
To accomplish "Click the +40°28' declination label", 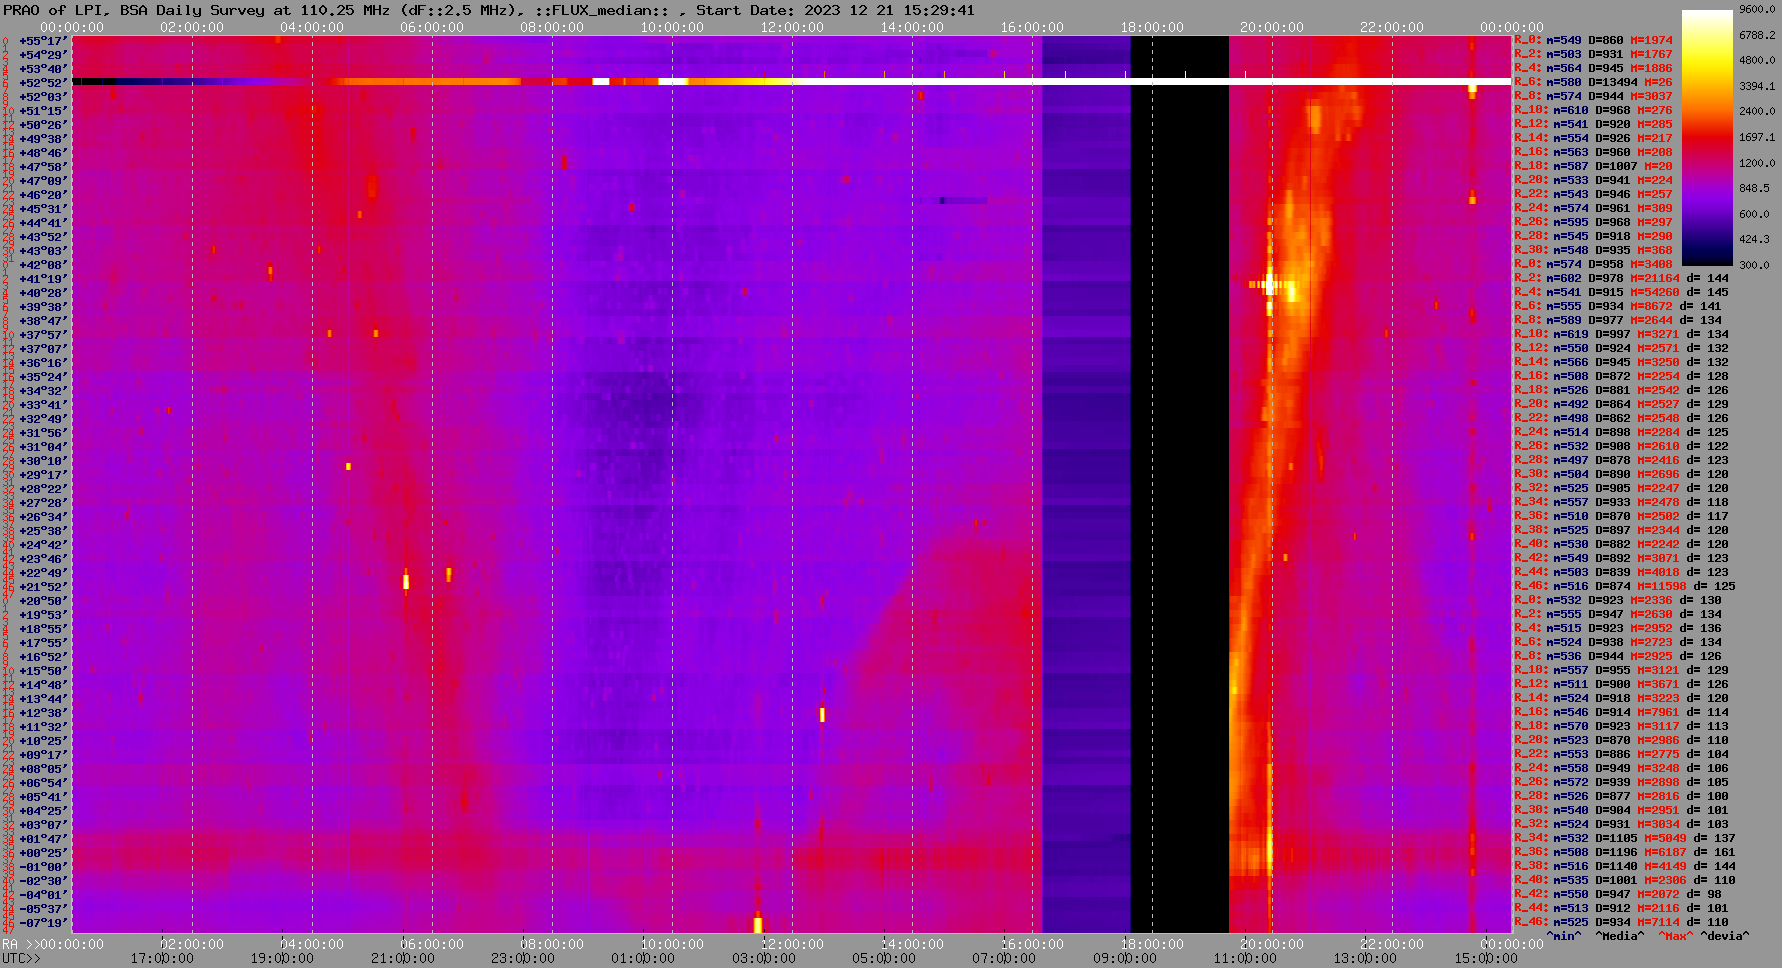I will coord(43,293).
